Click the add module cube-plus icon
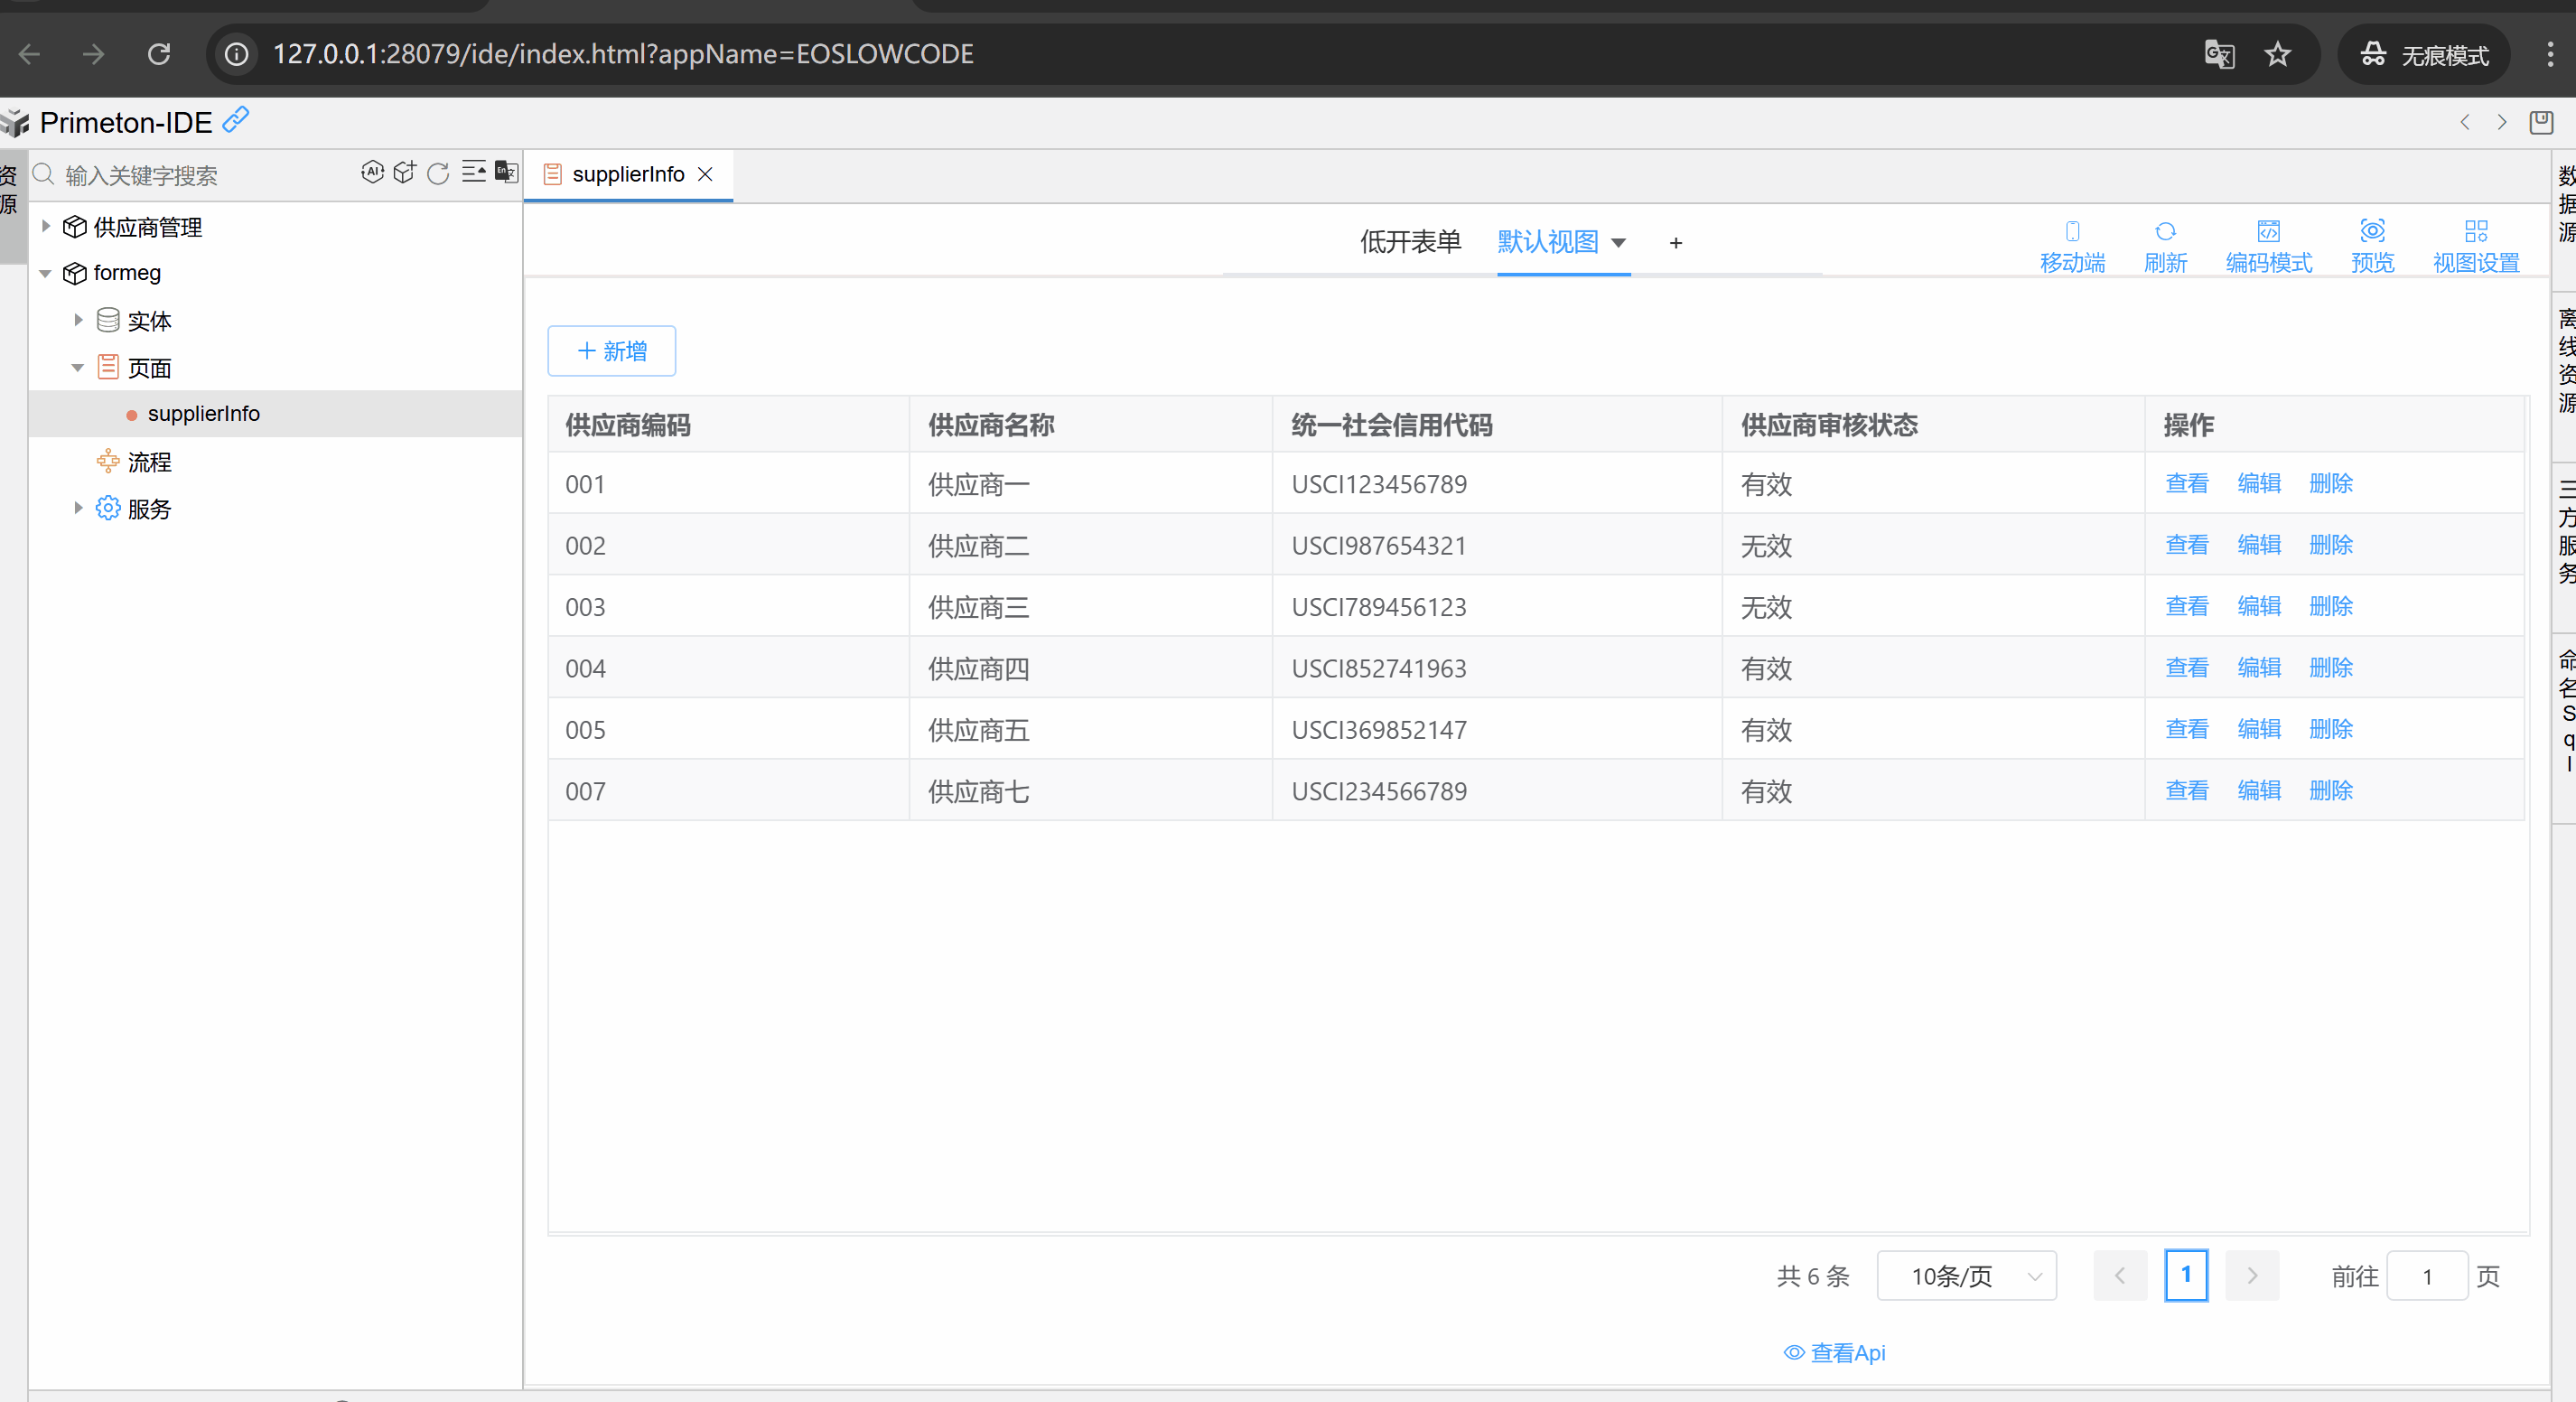 [404, 172]
